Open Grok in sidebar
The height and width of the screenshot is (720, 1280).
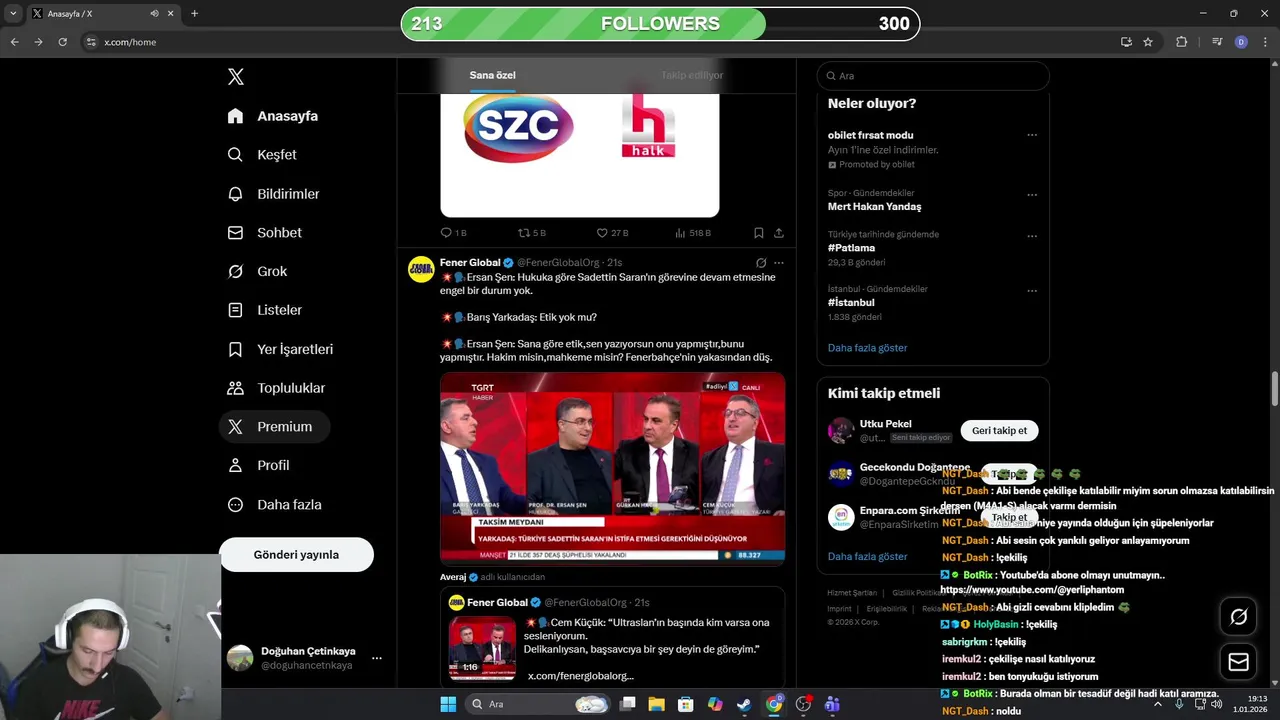pyautogui.click(x=257, y=271)
